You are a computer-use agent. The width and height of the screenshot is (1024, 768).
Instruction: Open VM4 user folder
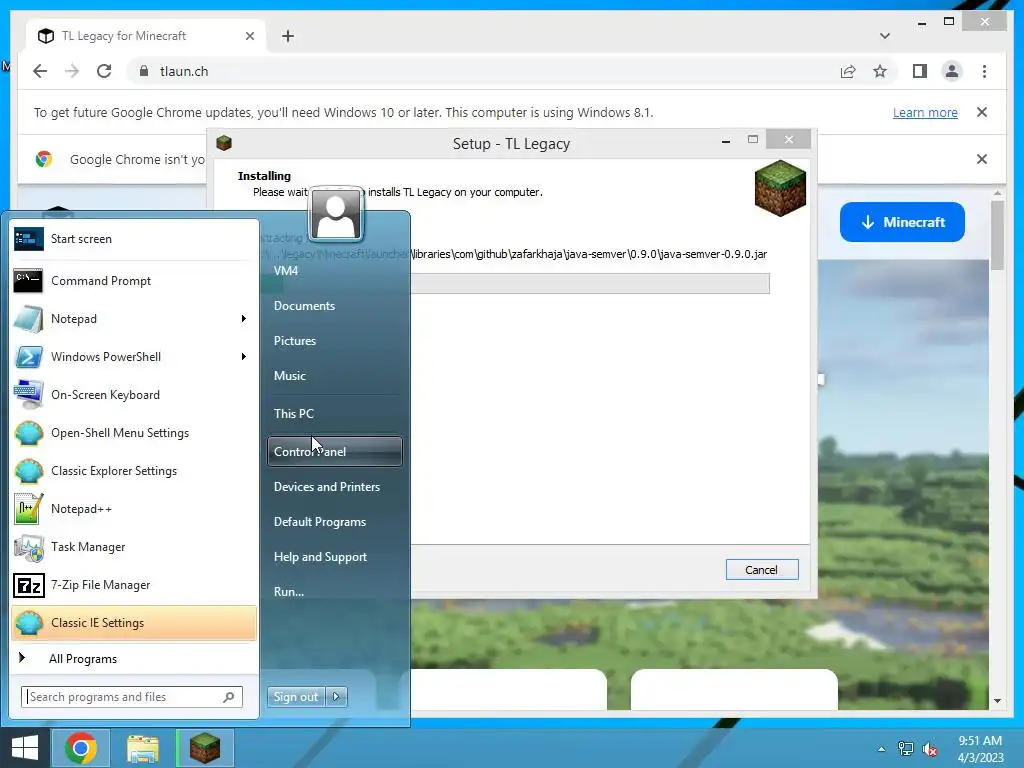(x=334, y=270)
